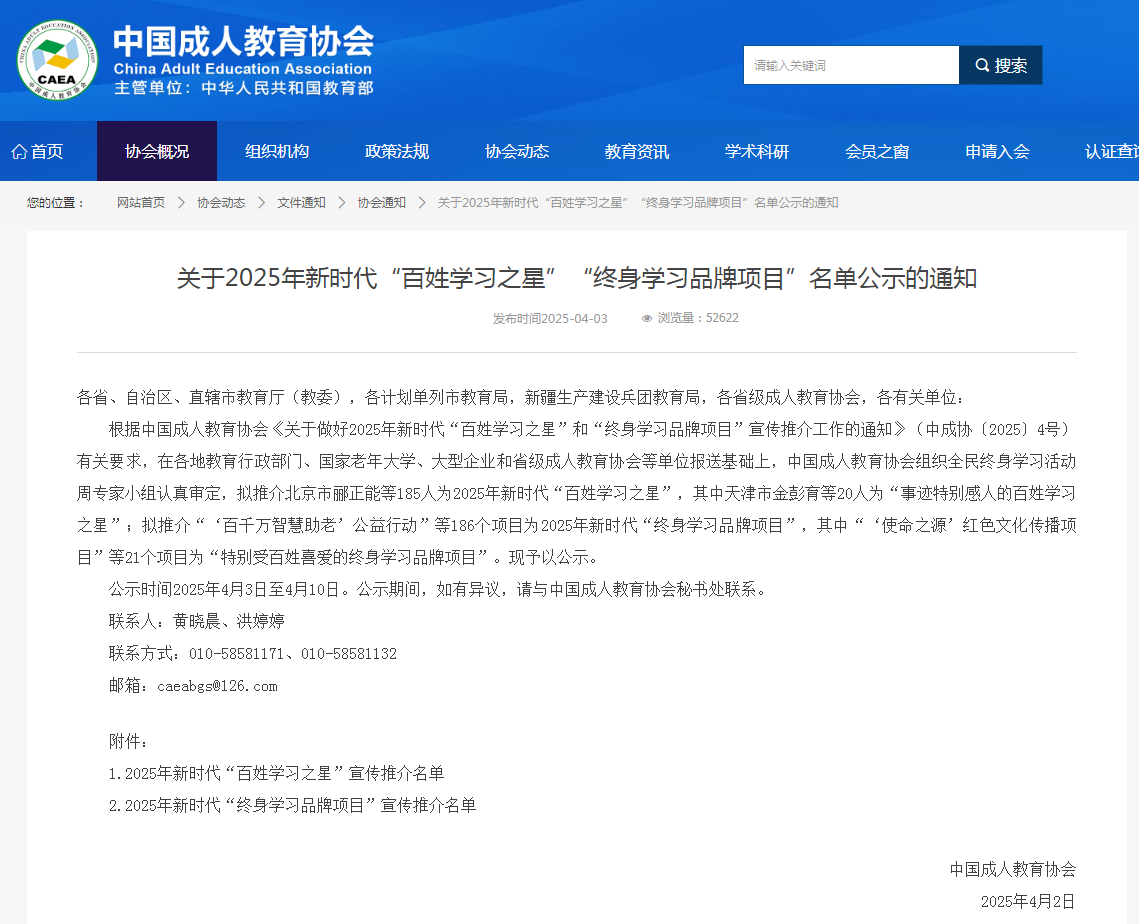
Task: Click breadcrumb chevron after 网站首页
Action: 182,203
